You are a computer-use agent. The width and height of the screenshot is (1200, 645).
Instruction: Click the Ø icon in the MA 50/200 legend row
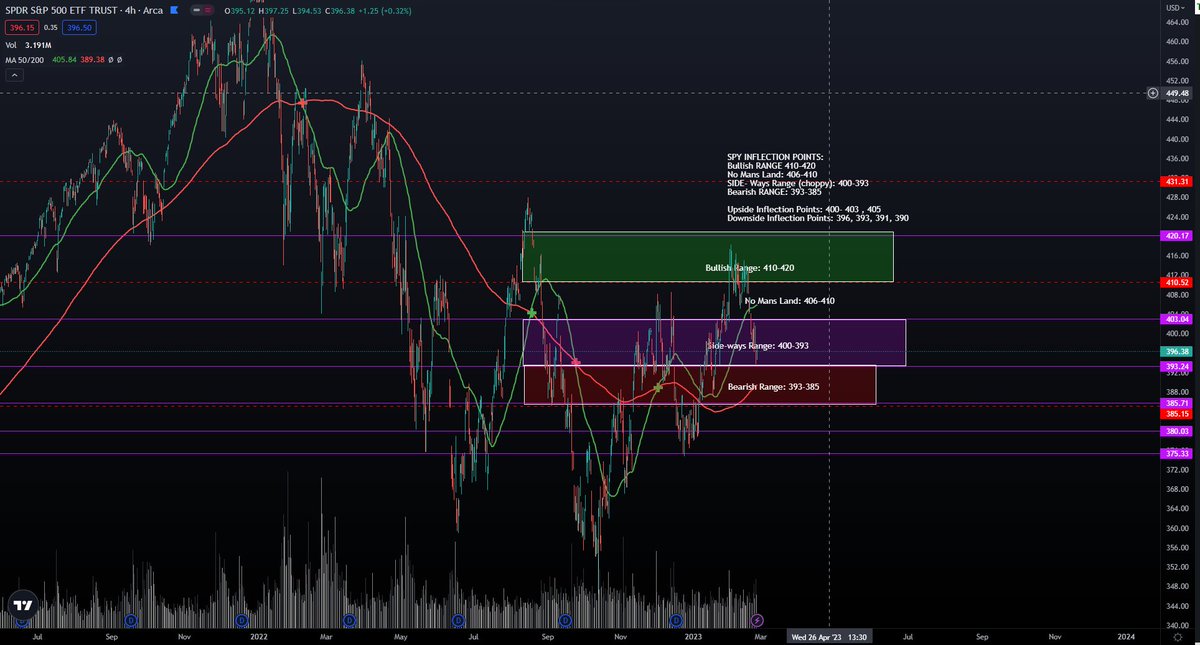112,59
